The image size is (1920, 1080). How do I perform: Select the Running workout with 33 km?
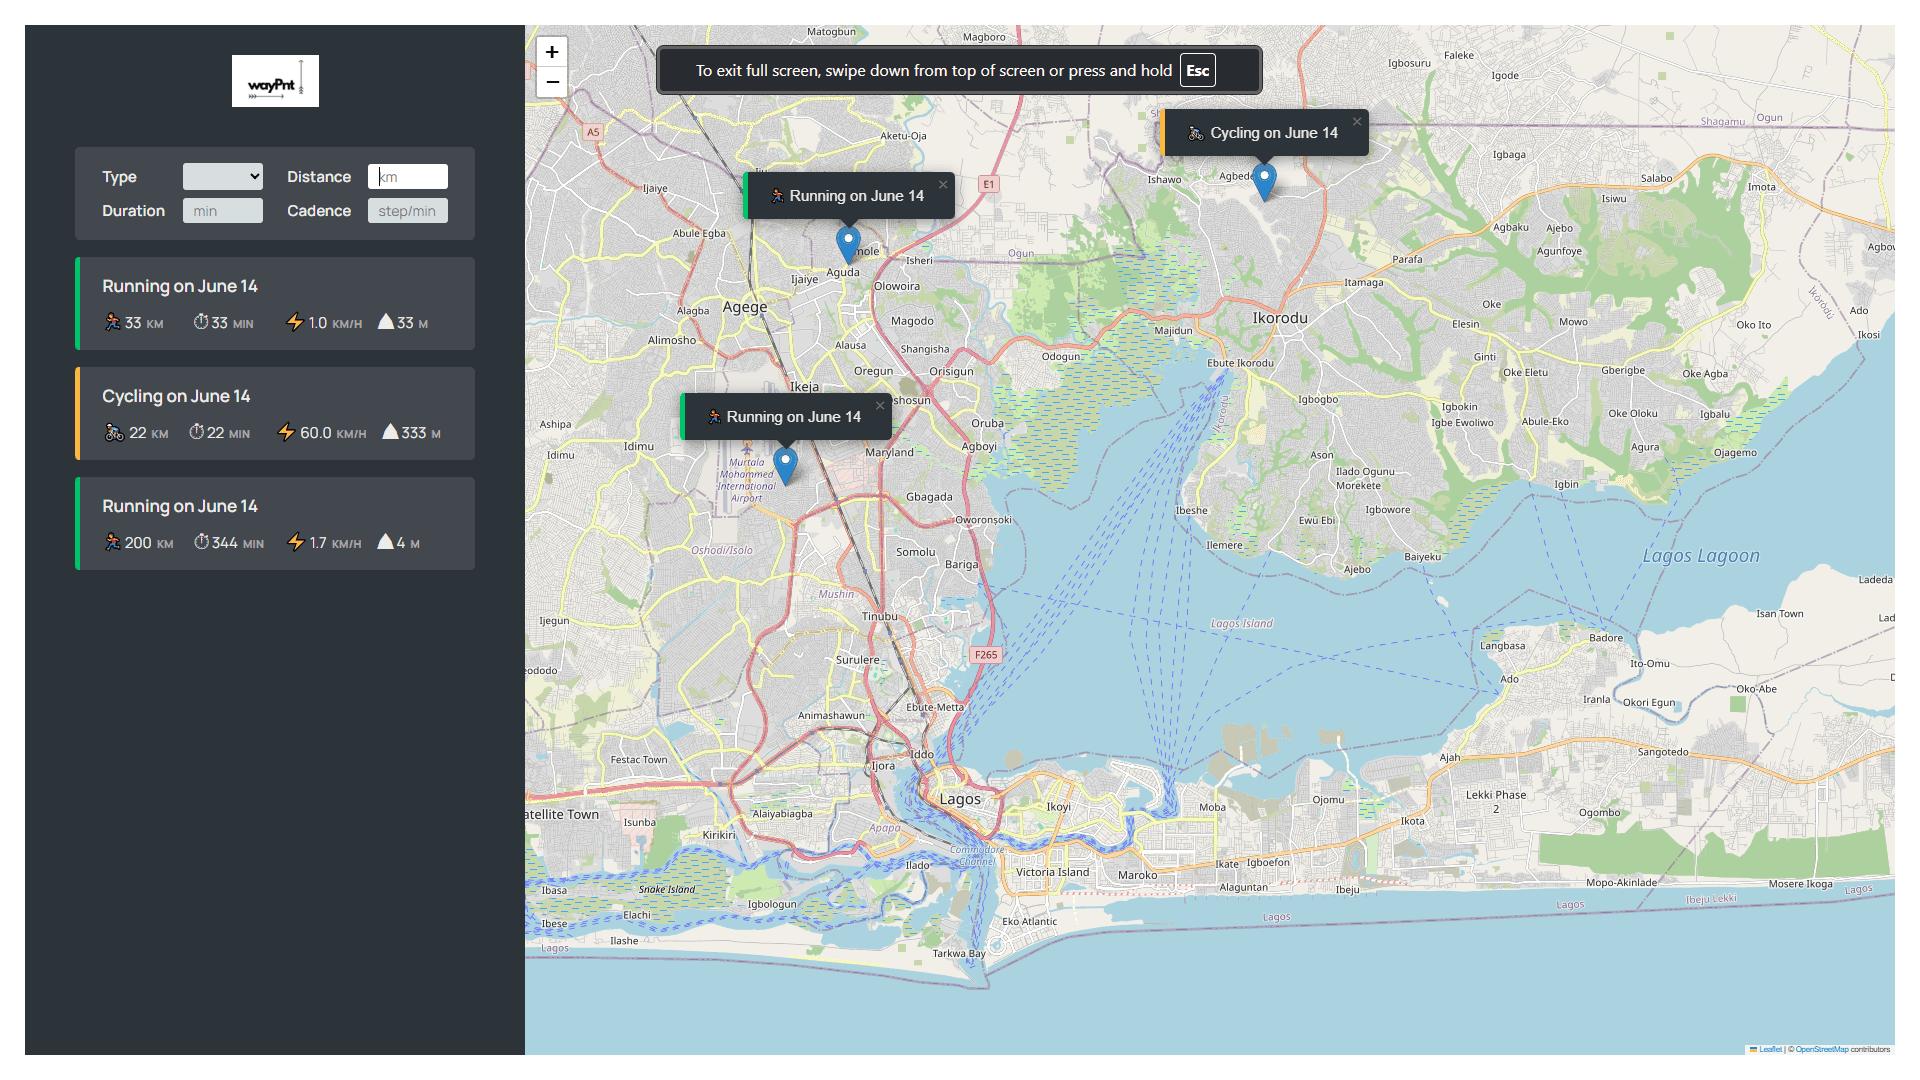[x=275, y=304]
